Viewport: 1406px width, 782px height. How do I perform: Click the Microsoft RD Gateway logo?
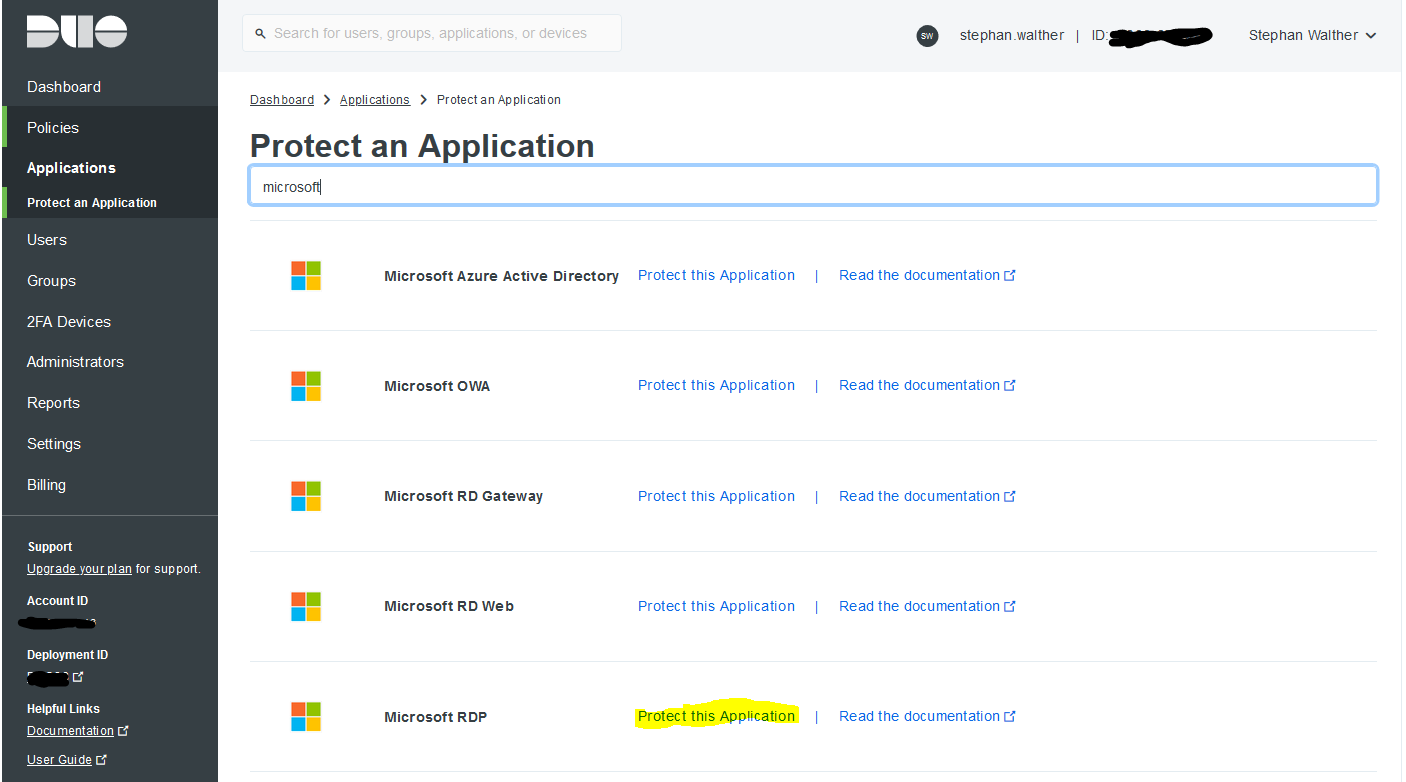tap(306, 496)
